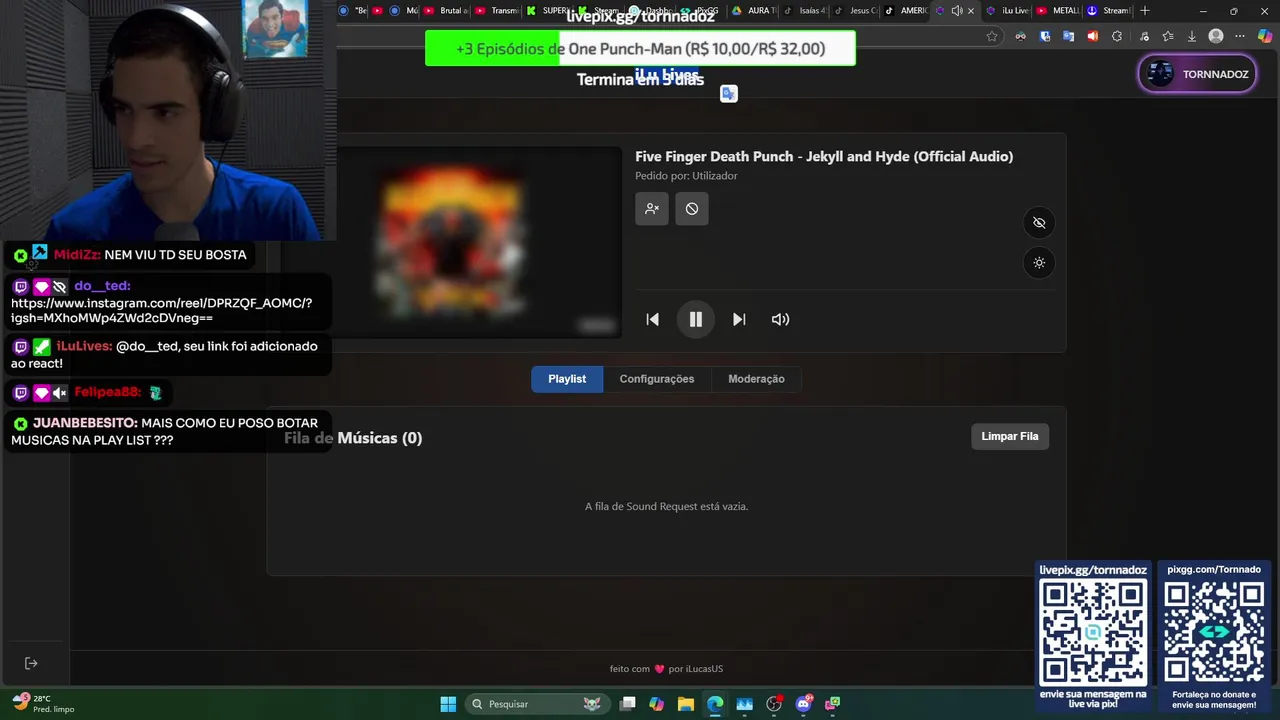Close the active browser tab
The height and width of the screenshot is (720, 1280).
[x=970, y=11]
